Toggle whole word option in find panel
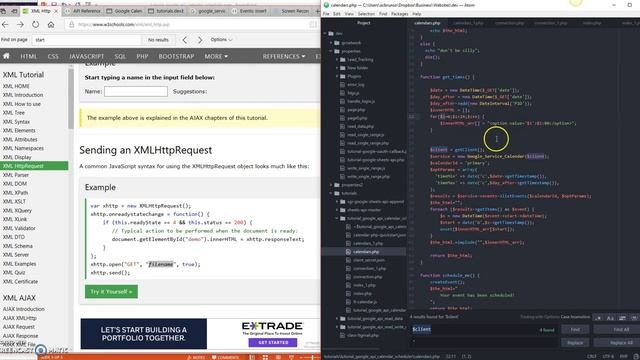Screen dimensions: 640x360 coord(634,318)
